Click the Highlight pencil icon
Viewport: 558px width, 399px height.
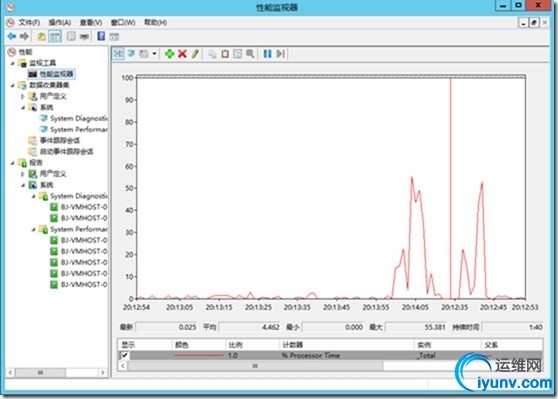coord(195,54)
